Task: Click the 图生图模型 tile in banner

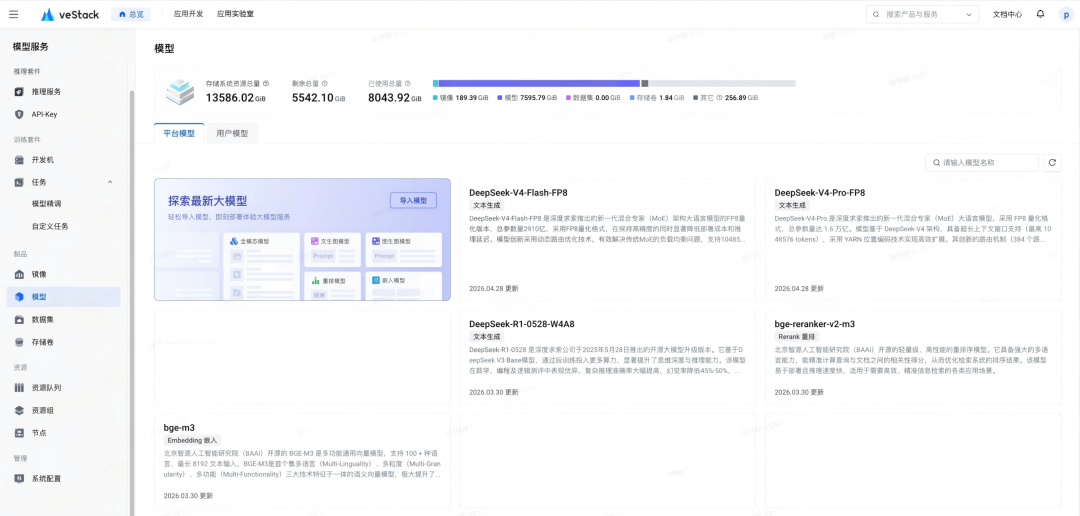Action: [x=404, y=249]
